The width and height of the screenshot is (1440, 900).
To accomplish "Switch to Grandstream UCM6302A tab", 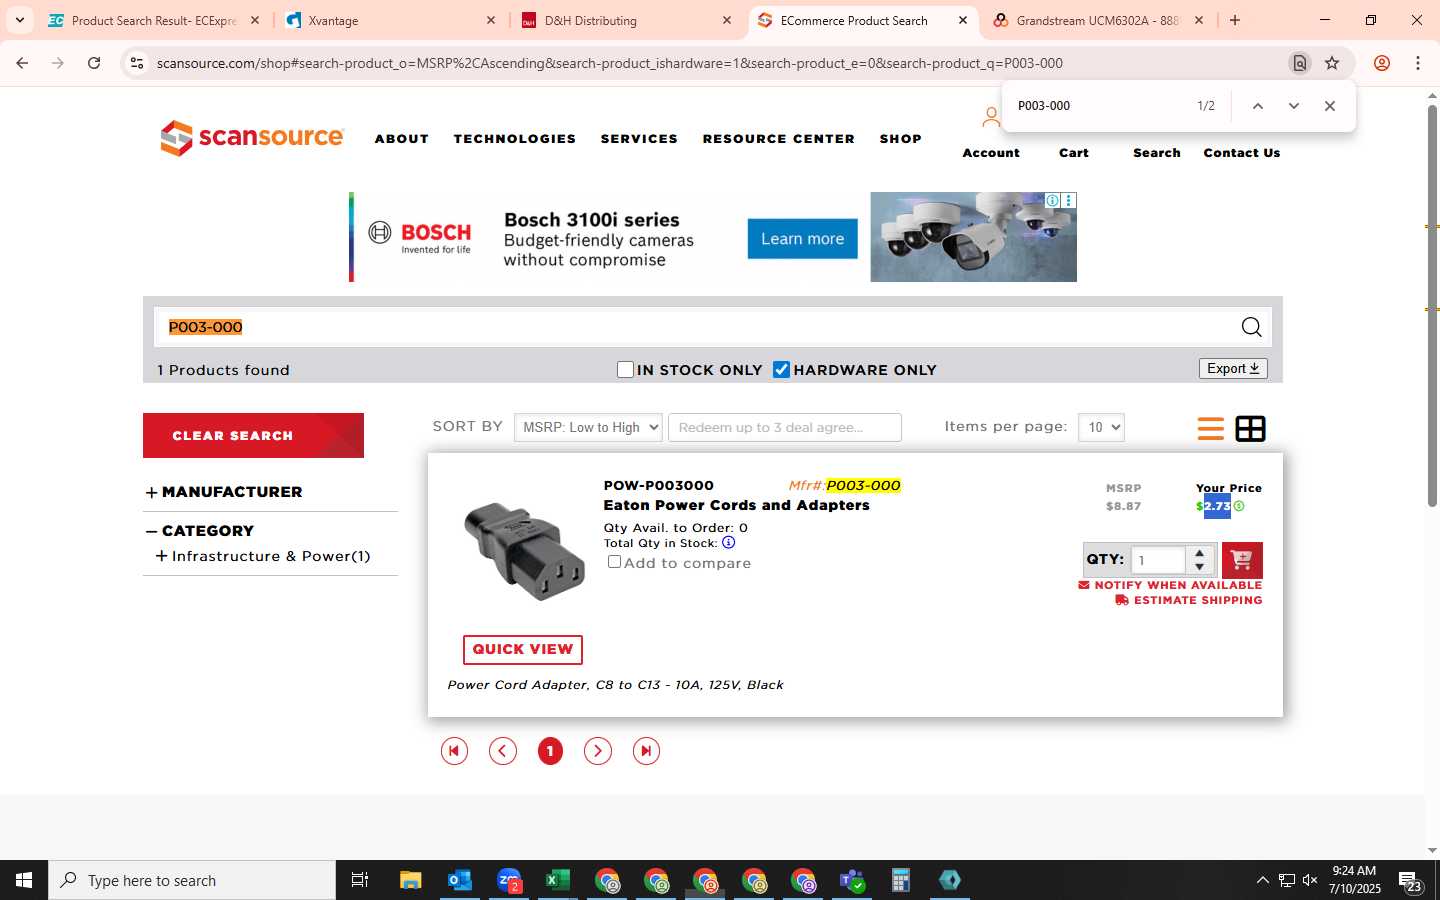I will (1098, 20).
